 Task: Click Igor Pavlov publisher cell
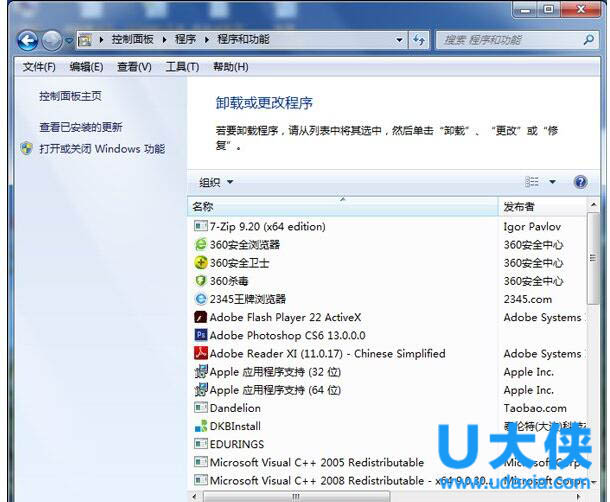[532, 227]
